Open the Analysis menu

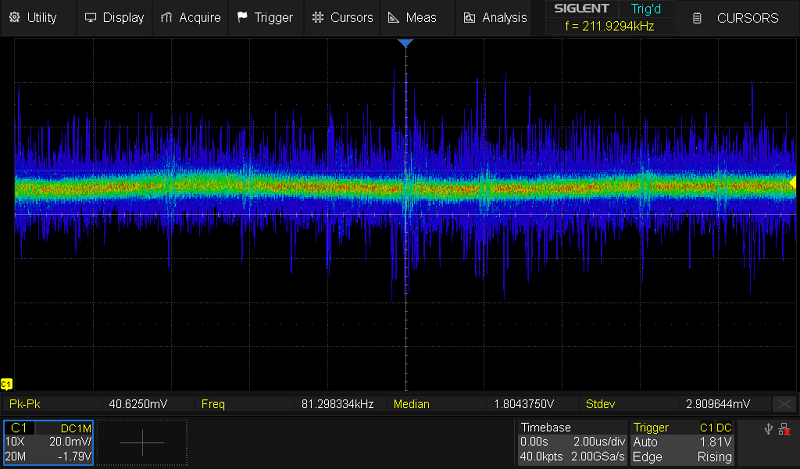[x=495, y=17]
